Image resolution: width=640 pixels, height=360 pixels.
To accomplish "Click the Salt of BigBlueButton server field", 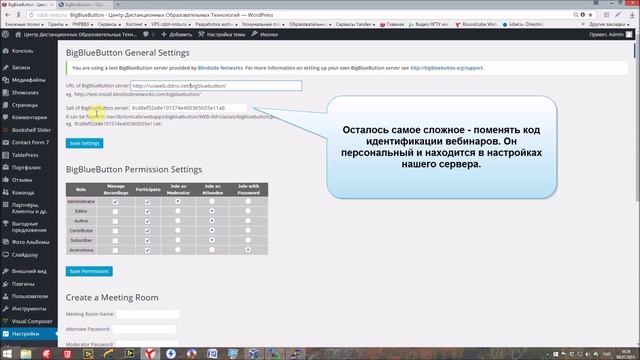I will [x=189, y=108].
